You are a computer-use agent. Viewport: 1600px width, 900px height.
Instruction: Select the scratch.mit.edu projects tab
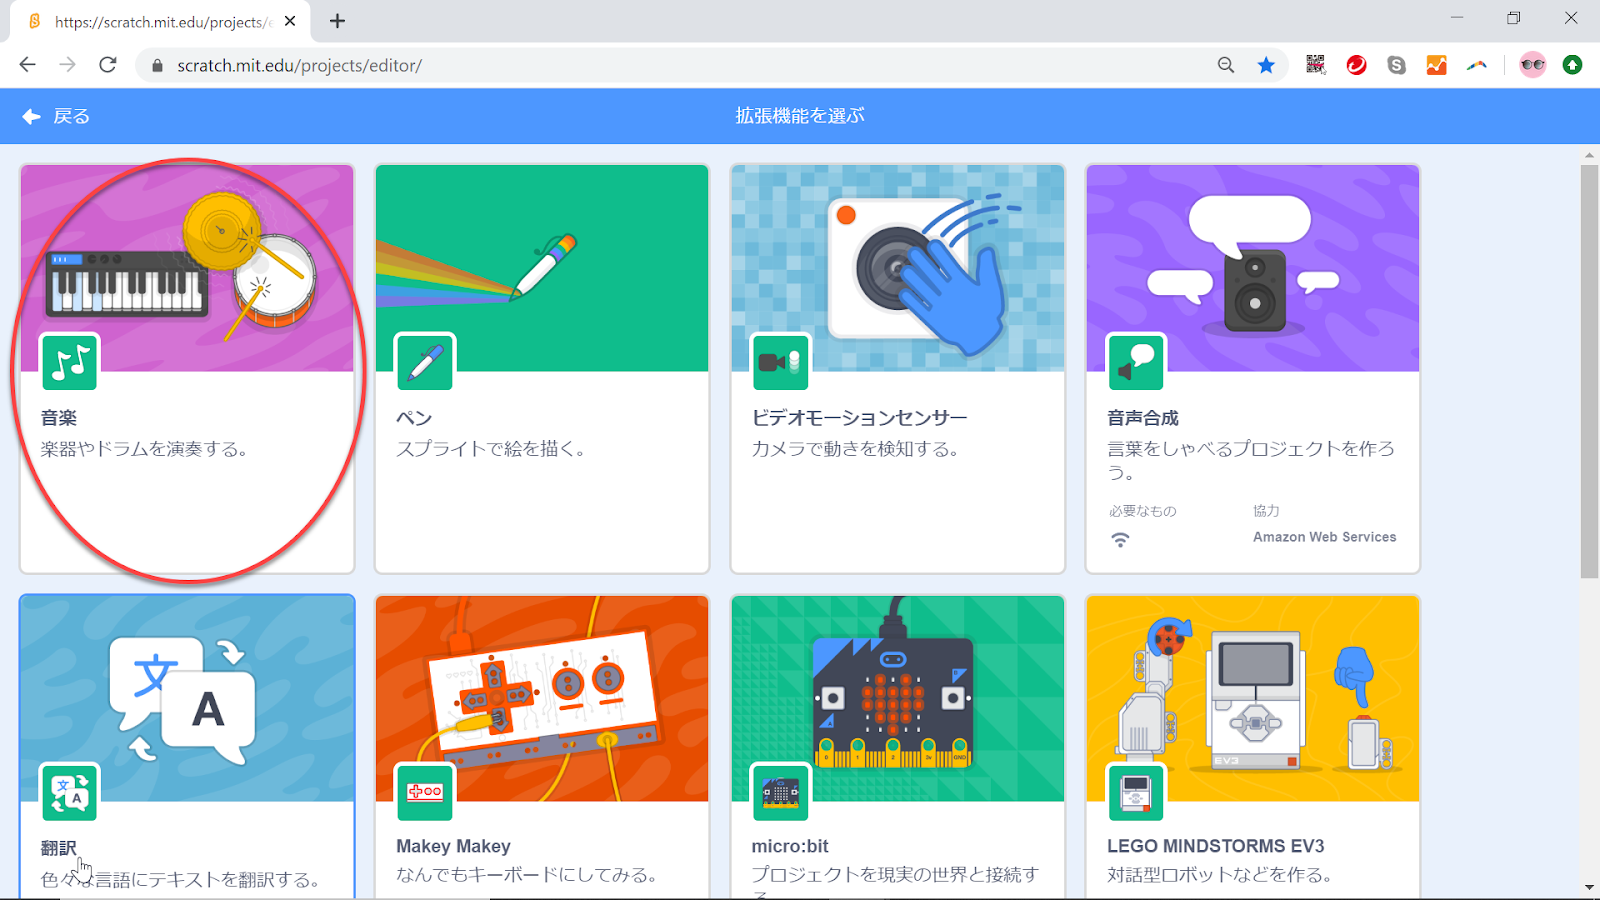pos(160,22)
